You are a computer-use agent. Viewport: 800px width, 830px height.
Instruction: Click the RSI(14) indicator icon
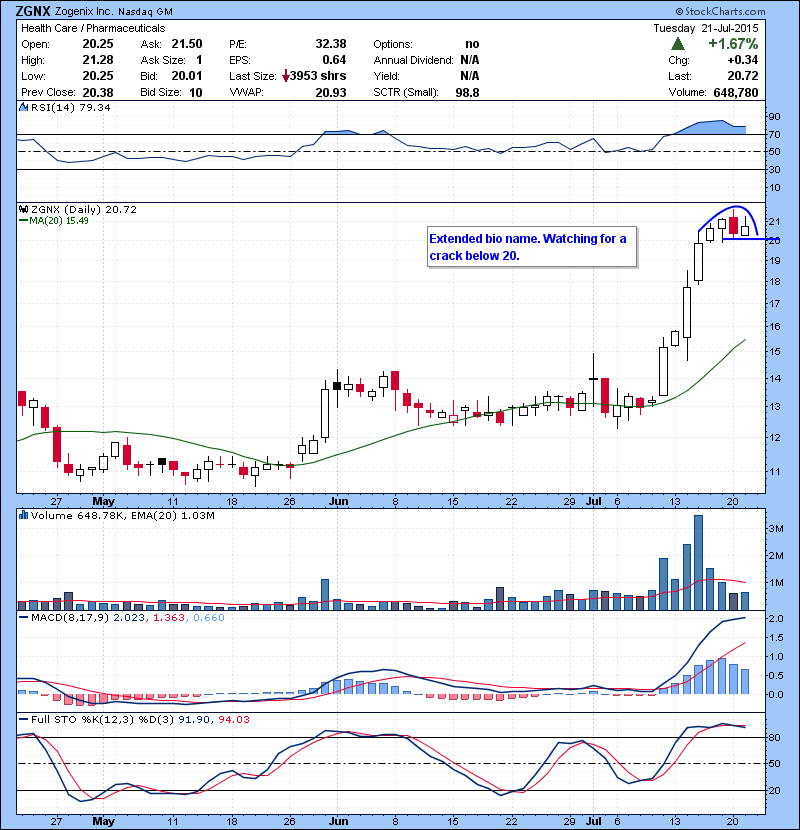pos(24,107)
